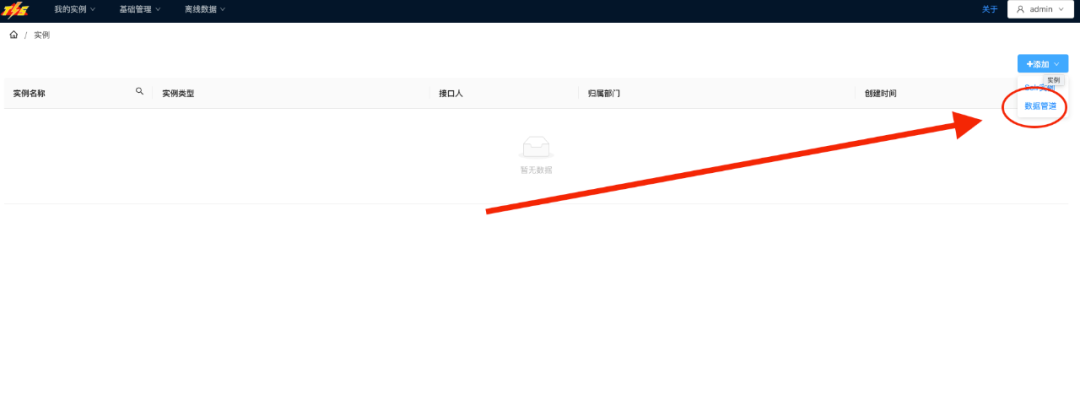The image size is (1080, 411).
Task: Click the search icon in 实例名称 column
Action: (140, 91)
